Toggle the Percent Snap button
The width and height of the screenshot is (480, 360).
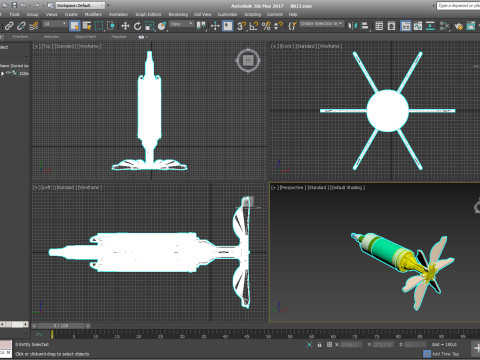coord(266,26)
